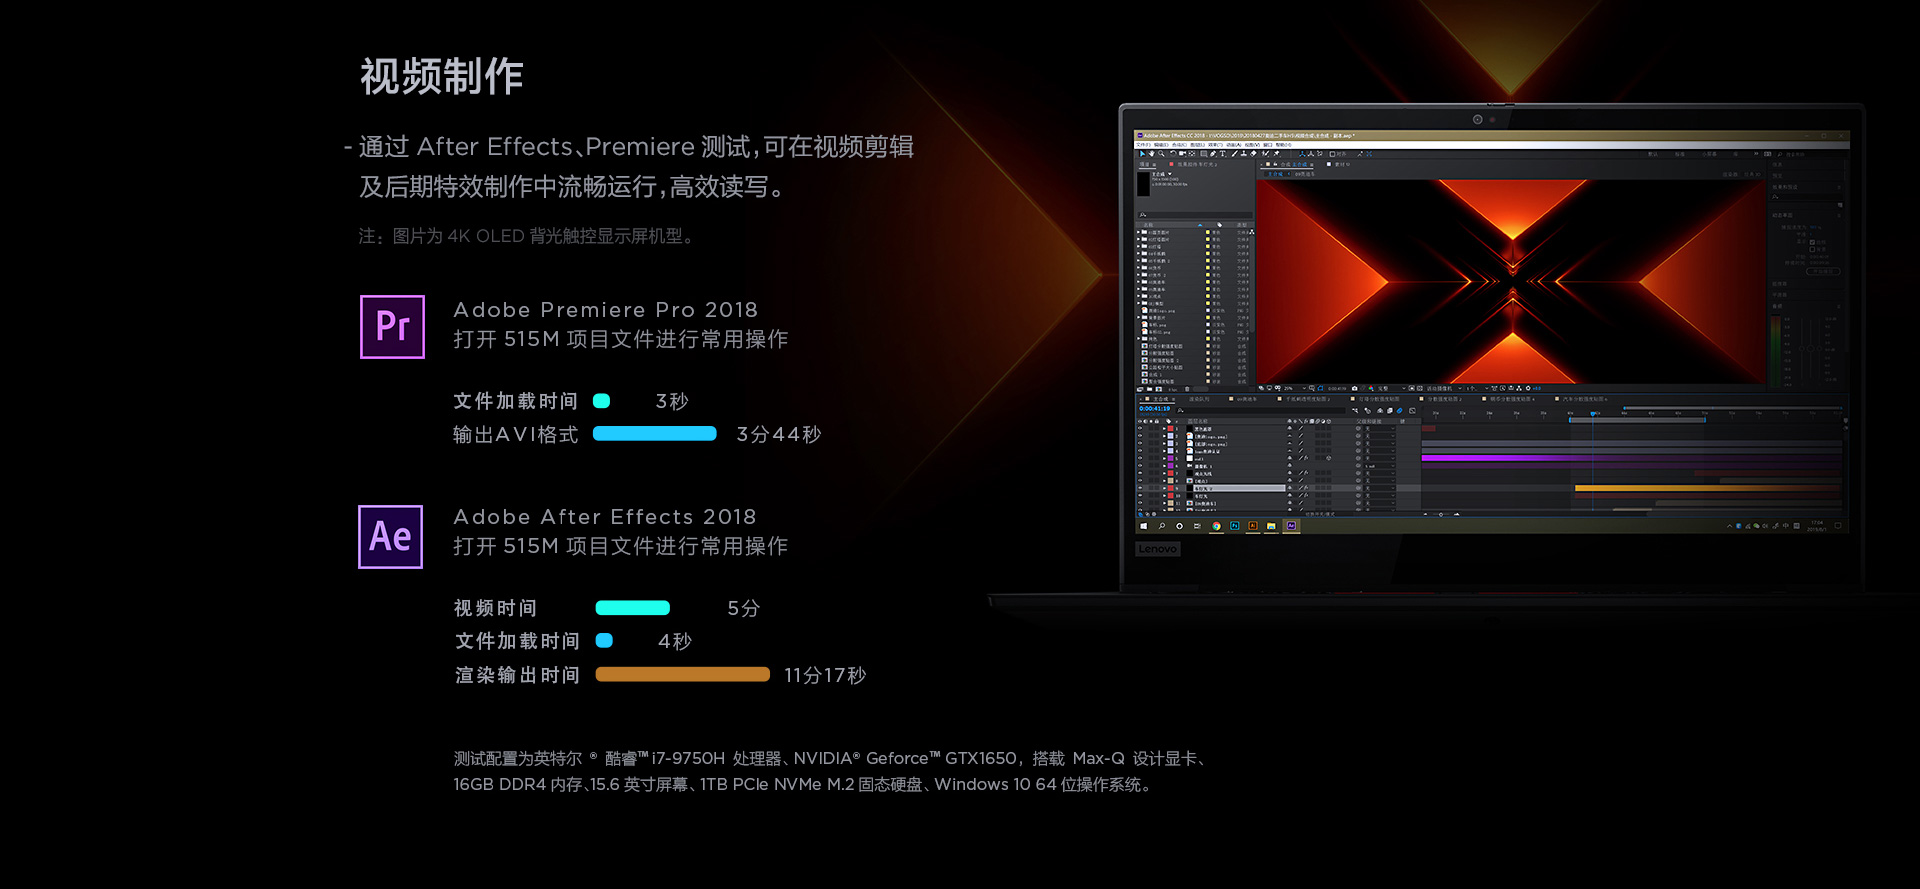
Task: Open Photoshop from the taskbar
Action: click(1234, 526)
